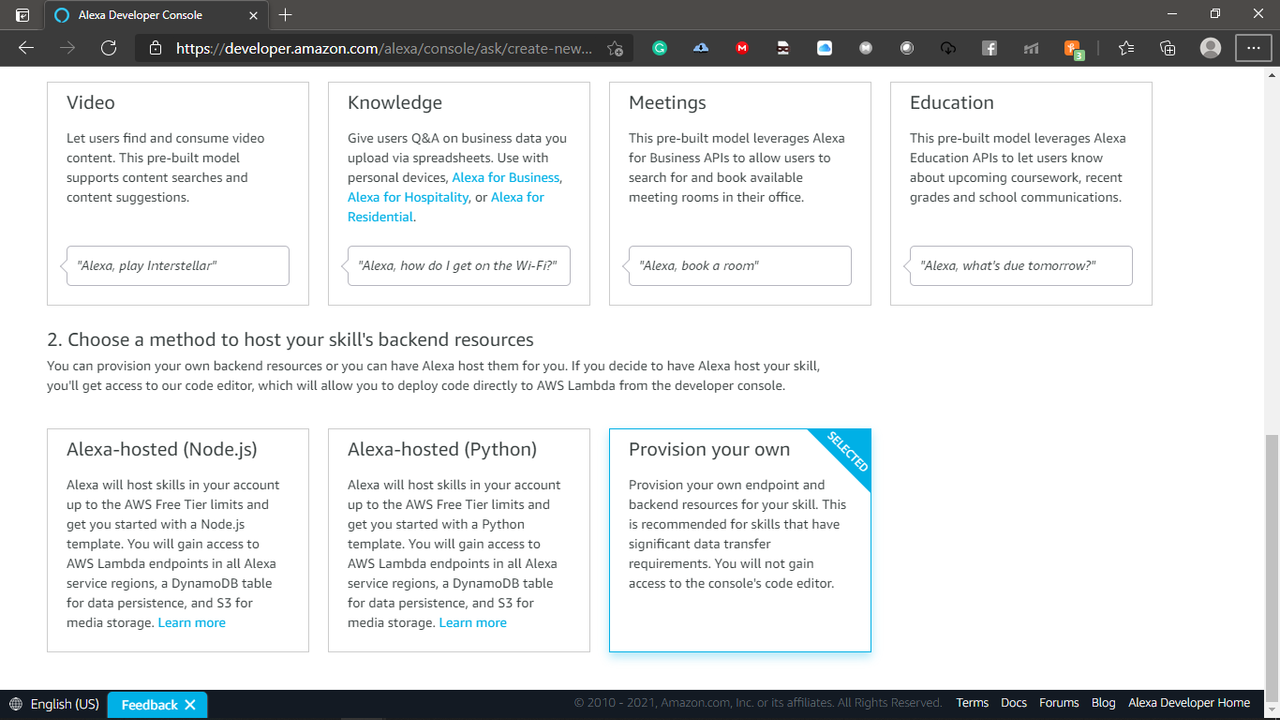This screenshot has height=720, width=1280.
Task: Choose the Education pre-built model card
Action: click(1021, 193)
